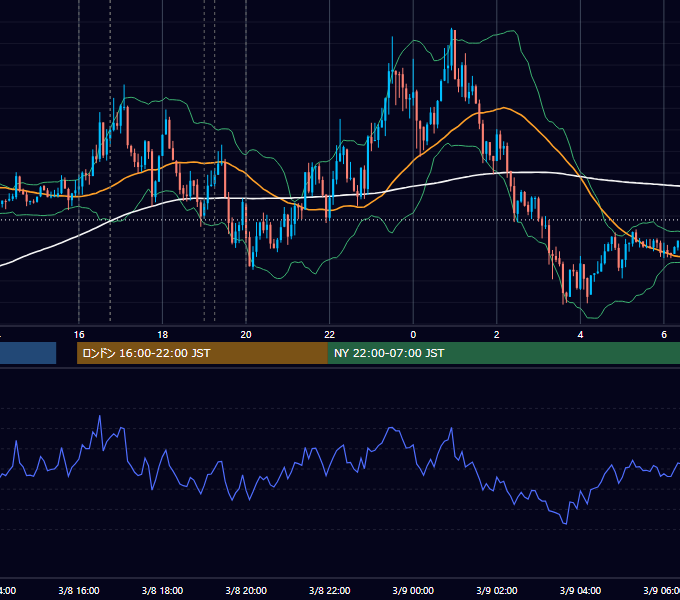Image resolution: width=680 pixels, height=600 pixels.
Task: Click the 3/8 18:00 date label
Action: coord(162,590)
